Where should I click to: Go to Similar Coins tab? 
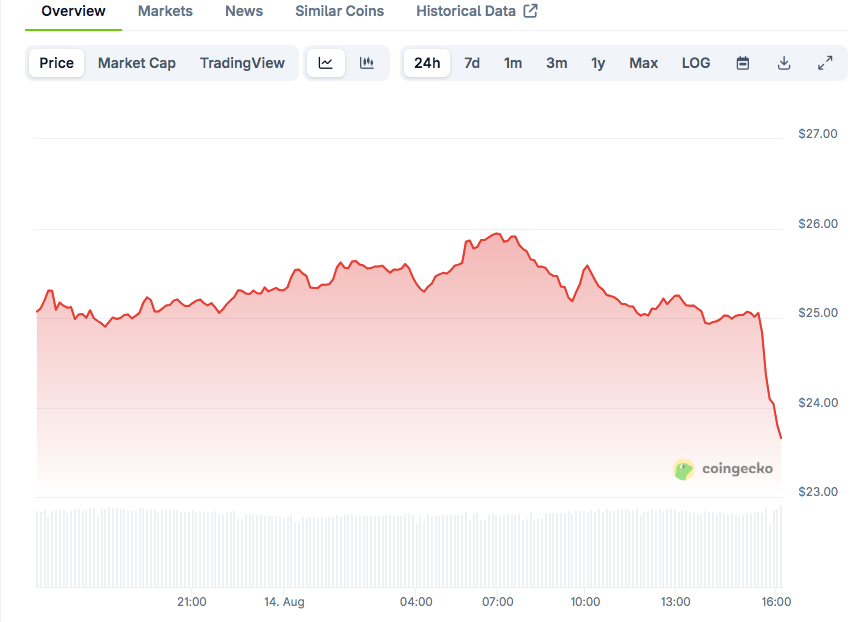click(x=339, y=11)
